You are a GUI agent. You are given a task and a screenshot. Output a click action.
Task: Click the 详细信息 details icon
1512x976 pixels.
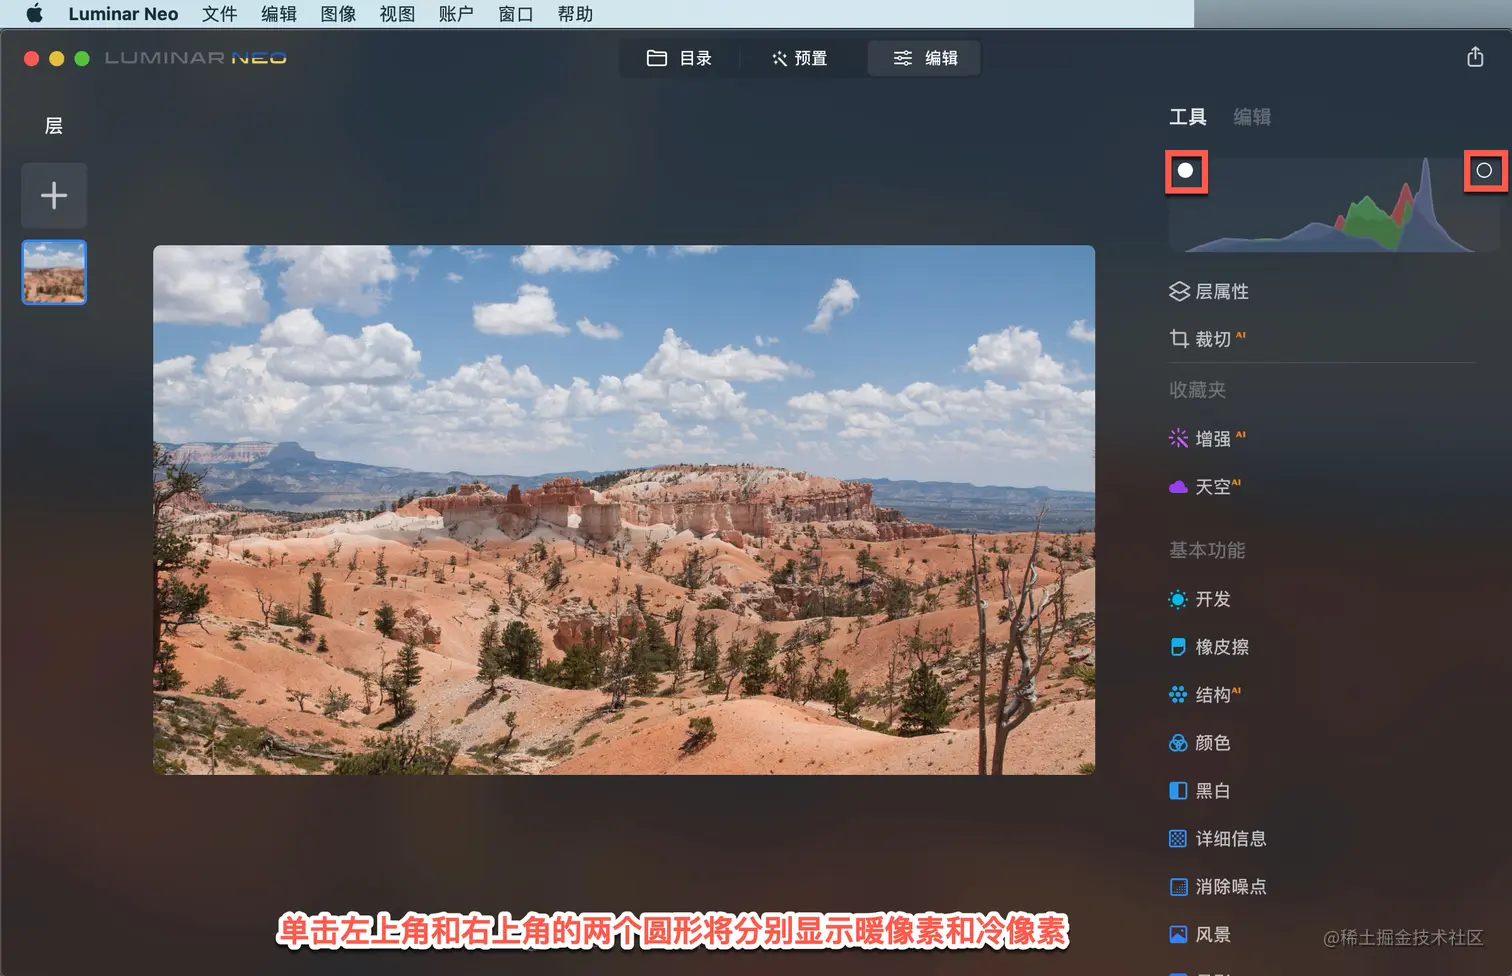click(1179, 839)
